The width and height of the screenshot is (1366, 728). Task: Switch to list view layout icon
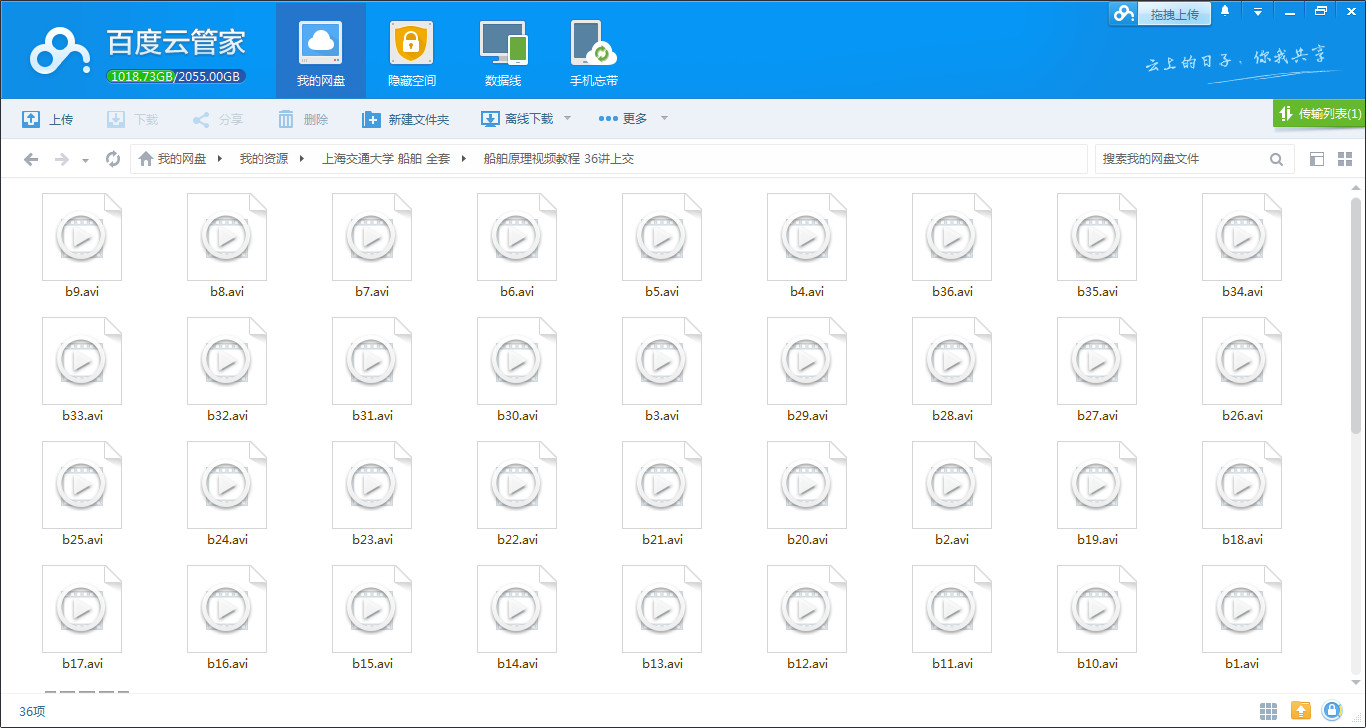(x=1317, y=159)
